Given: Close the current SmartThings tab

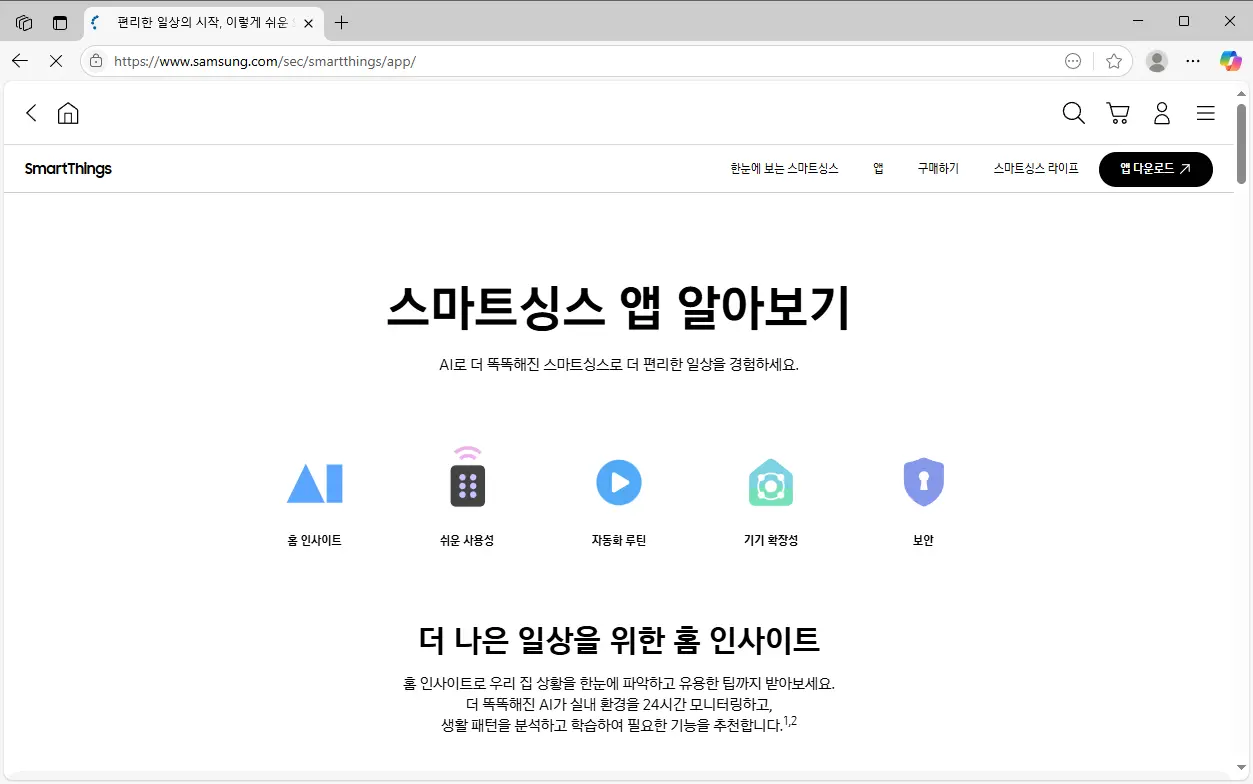Looking at the screenshot, I should coord(310,22).
